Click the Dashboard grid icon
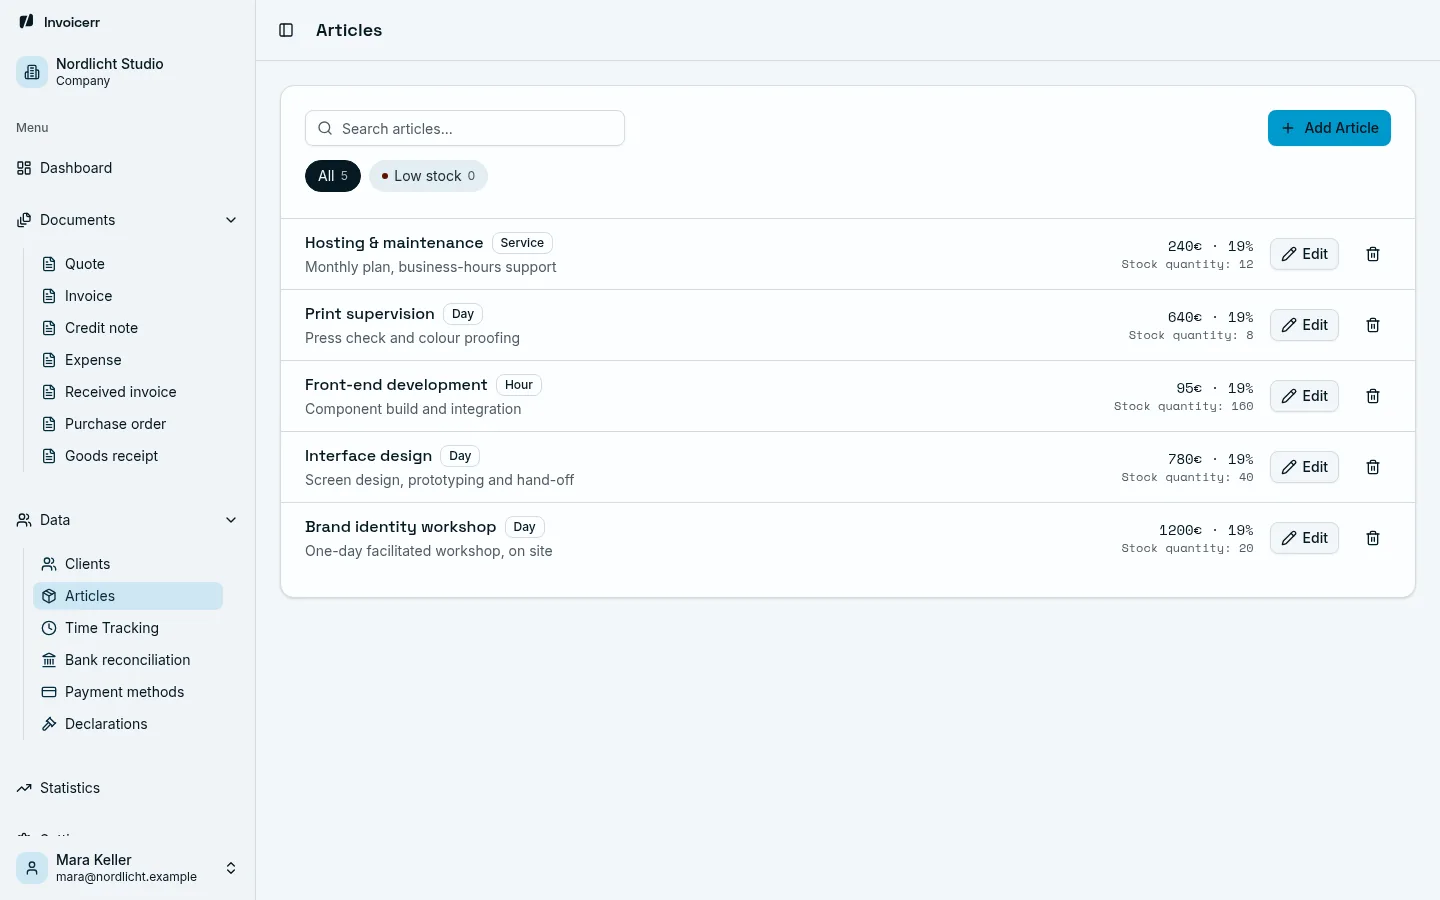 [24, 168]
